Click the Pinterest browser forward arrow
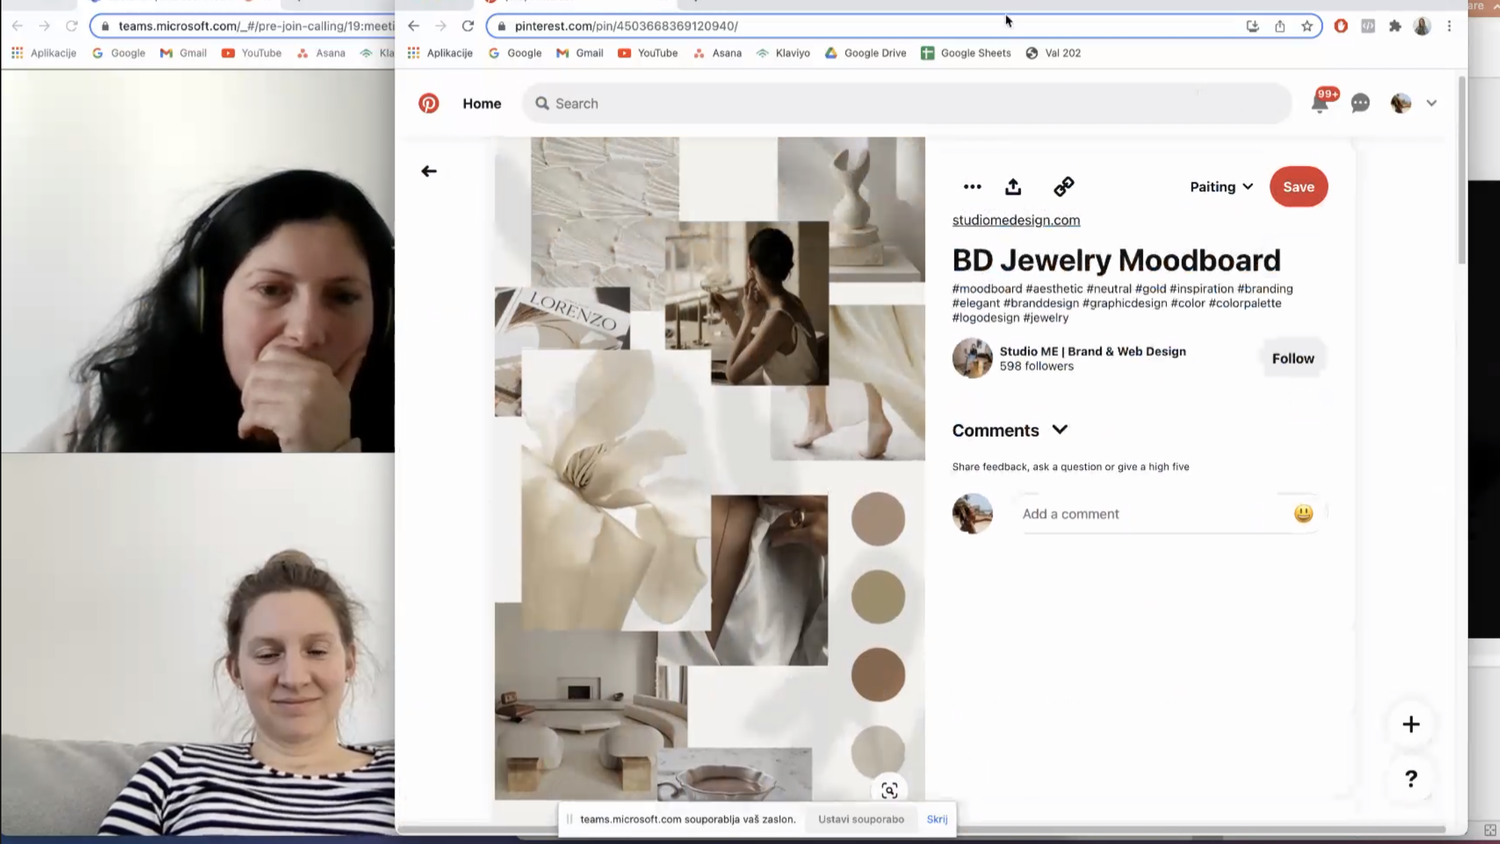Screen dimensions: 1500x844 pos(440,26)
